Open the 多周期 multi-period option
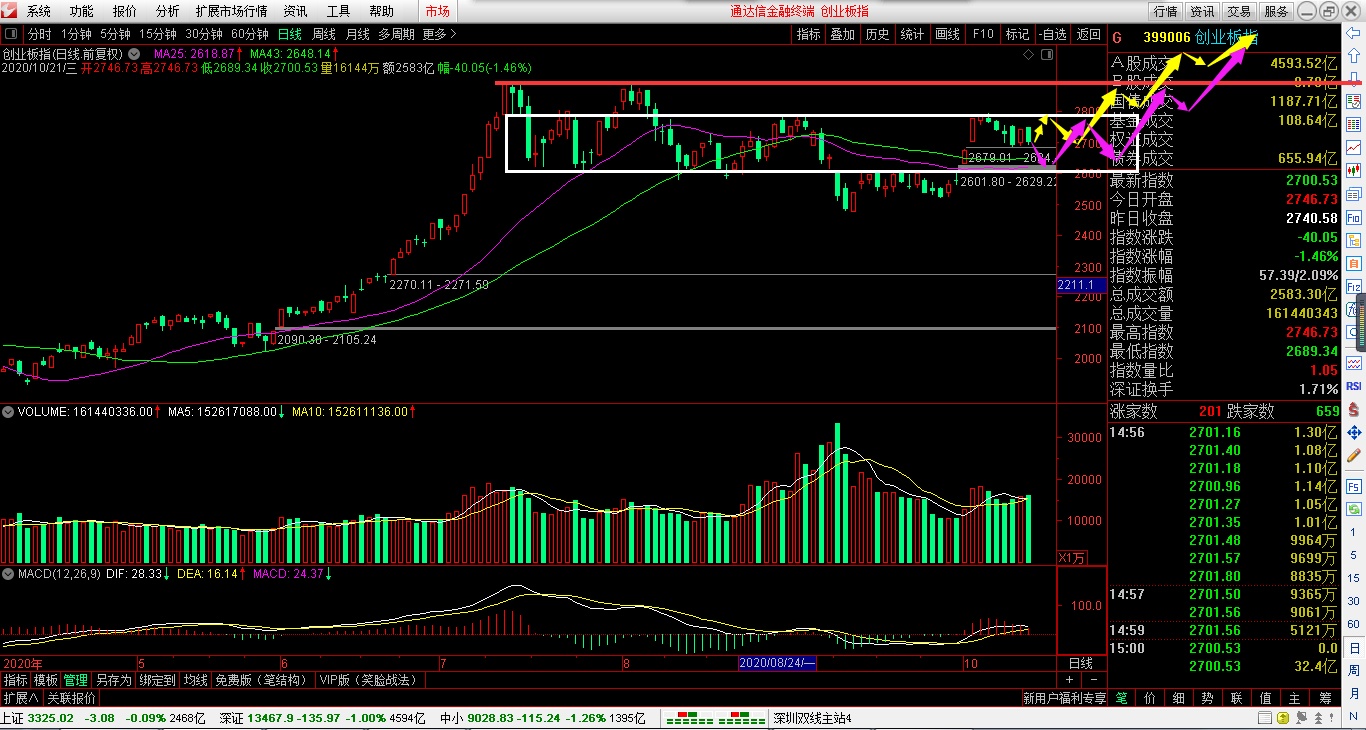 click(x=396, y=34)
